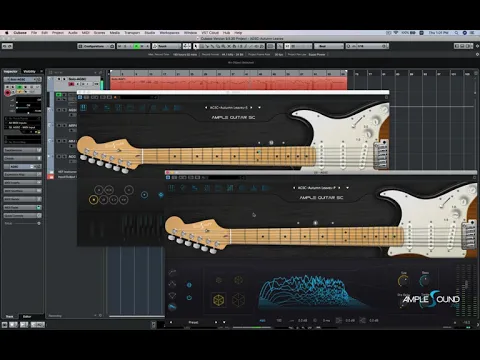Toggle the red record enable button in the Inspector
This screenshot has width=480, height=360.
point(7,93)
